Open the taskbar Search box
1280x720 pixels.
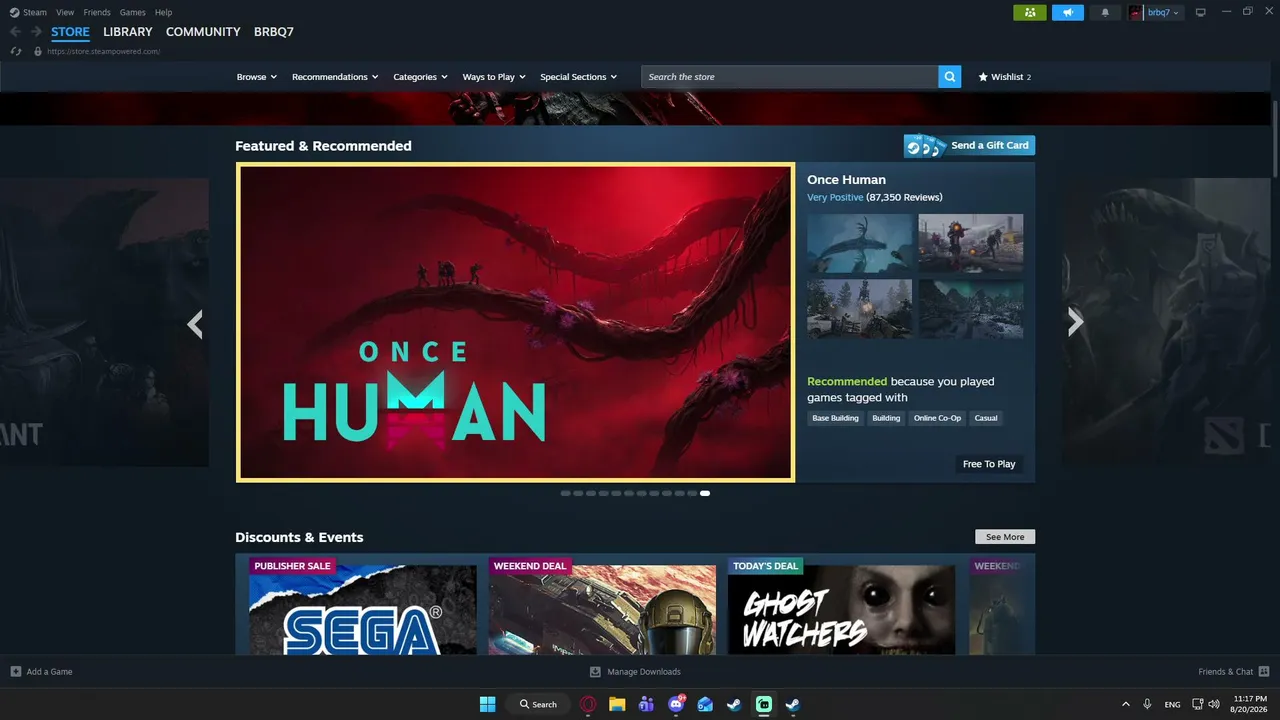pos(538,704)
